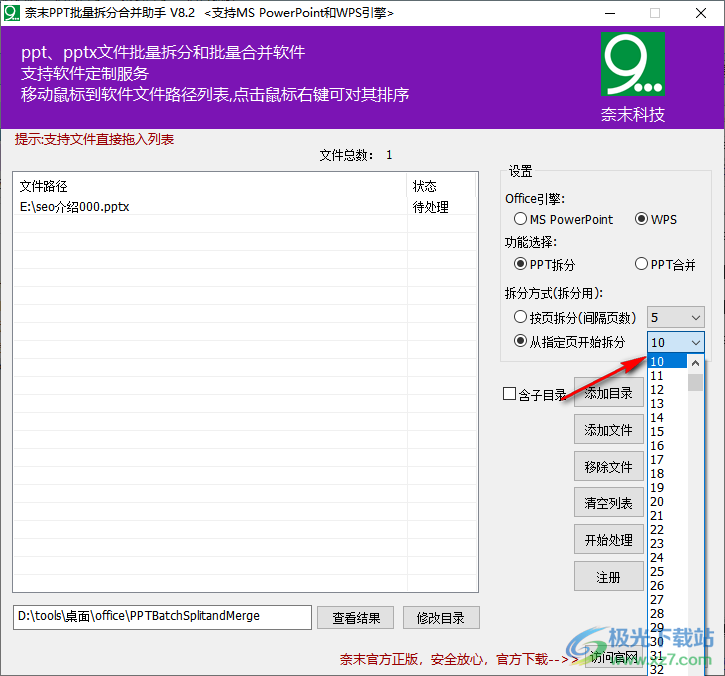Screen dimensions: 725x676
Task: Select the E:\seo介绍000.pptx file row
Action: click(x=246, y=207)
